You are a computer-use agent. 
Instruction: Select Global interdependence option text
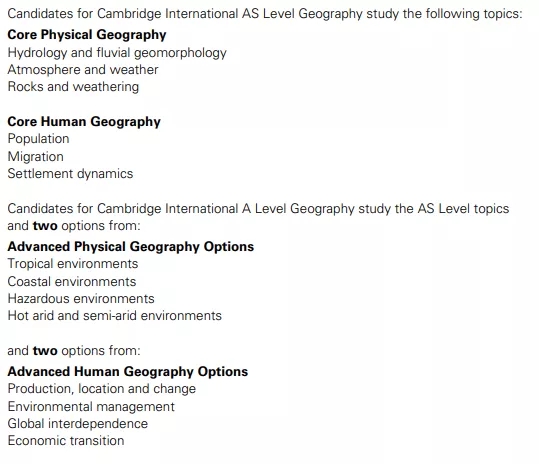[78, 423]
